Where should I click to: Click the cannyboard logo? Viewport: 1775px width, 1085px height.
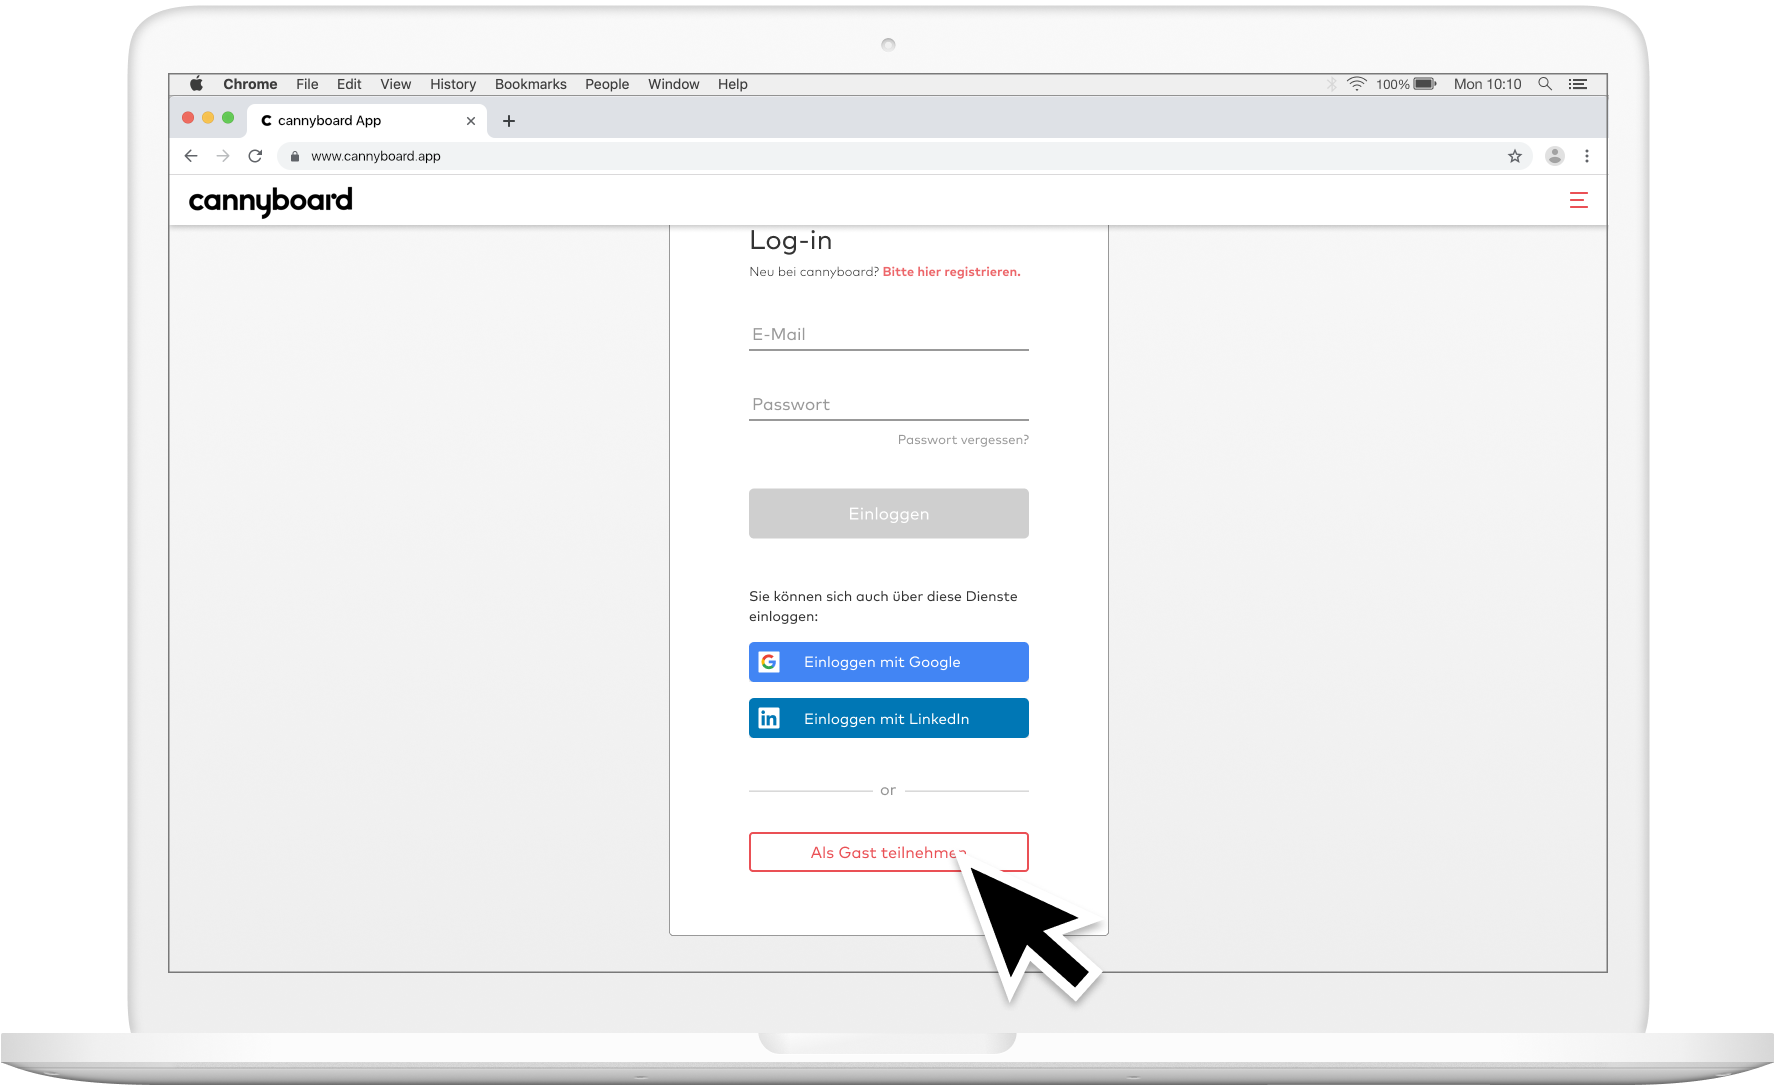[x=270, y=201]
